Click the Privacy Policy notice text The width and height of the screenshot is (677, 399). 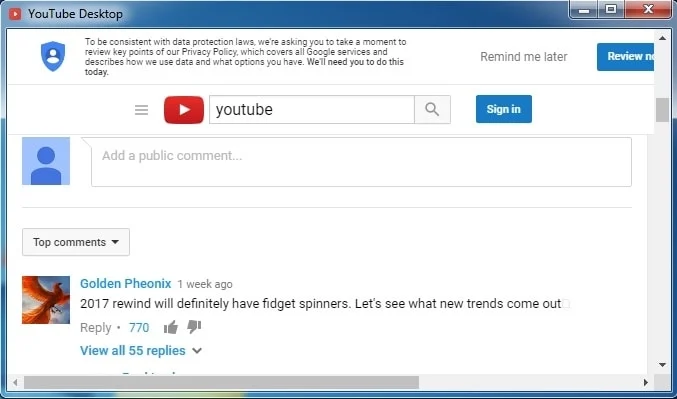click(x=245, y=57)
